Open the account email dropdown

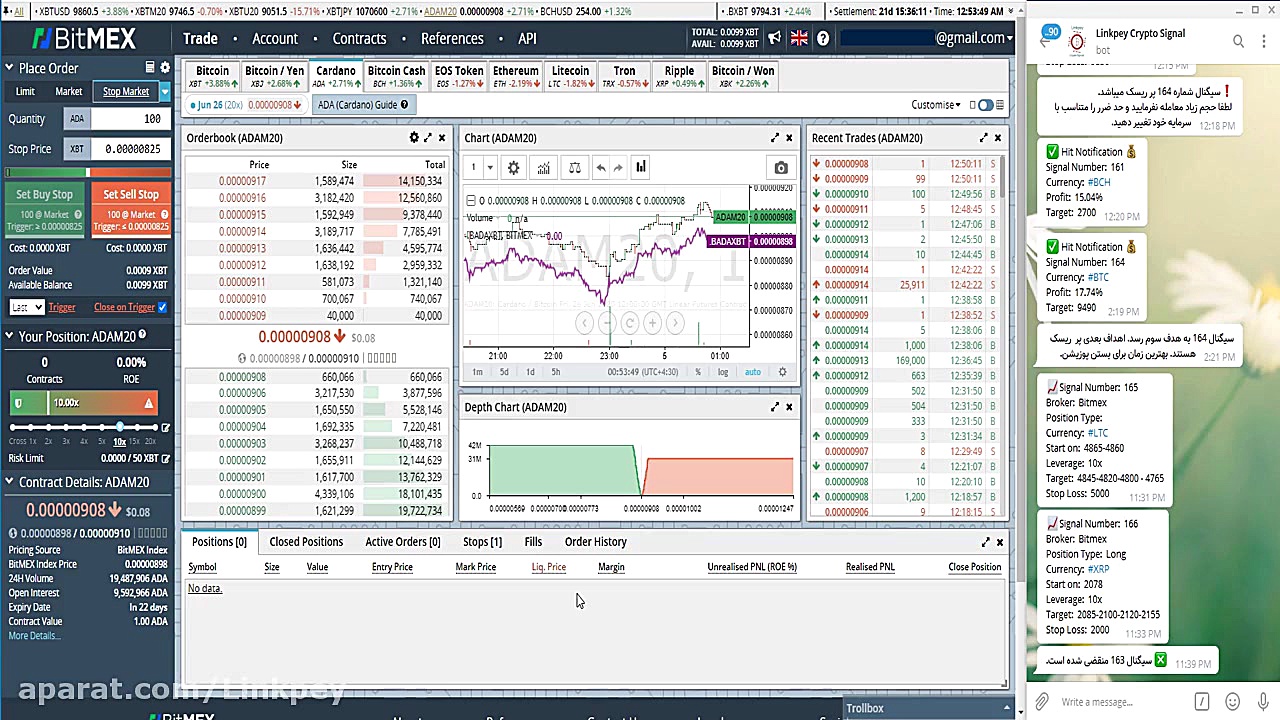pyautogui.click(x=975, y=38)
